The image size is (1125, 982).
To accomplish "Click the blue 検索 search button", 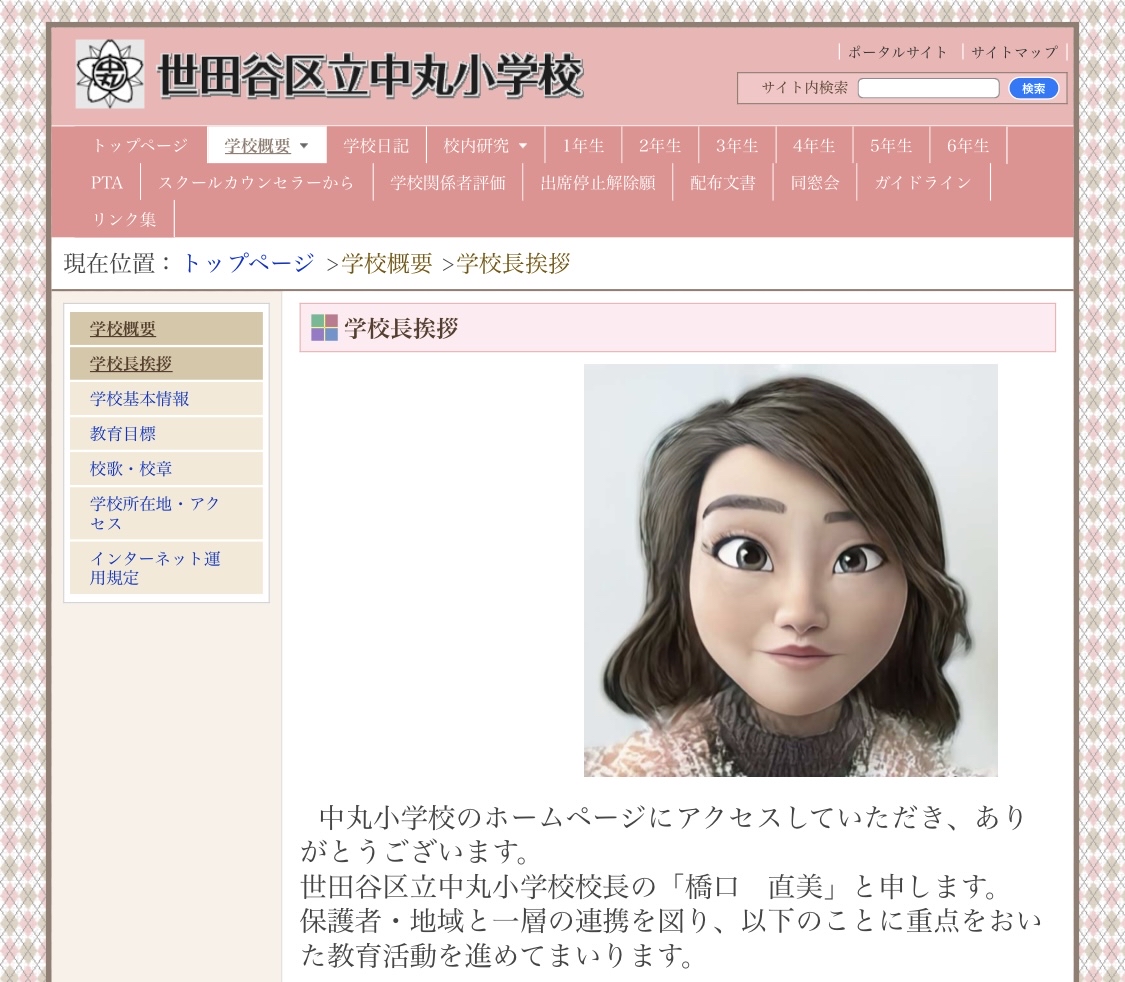I will (1033, 88).
